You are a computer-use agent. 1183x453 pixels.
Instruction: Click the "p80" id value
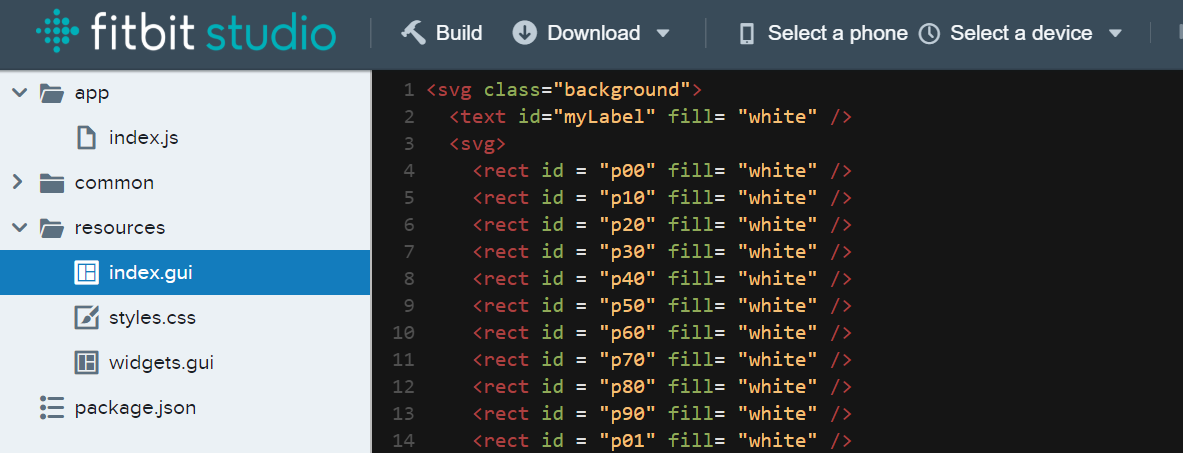628,387
